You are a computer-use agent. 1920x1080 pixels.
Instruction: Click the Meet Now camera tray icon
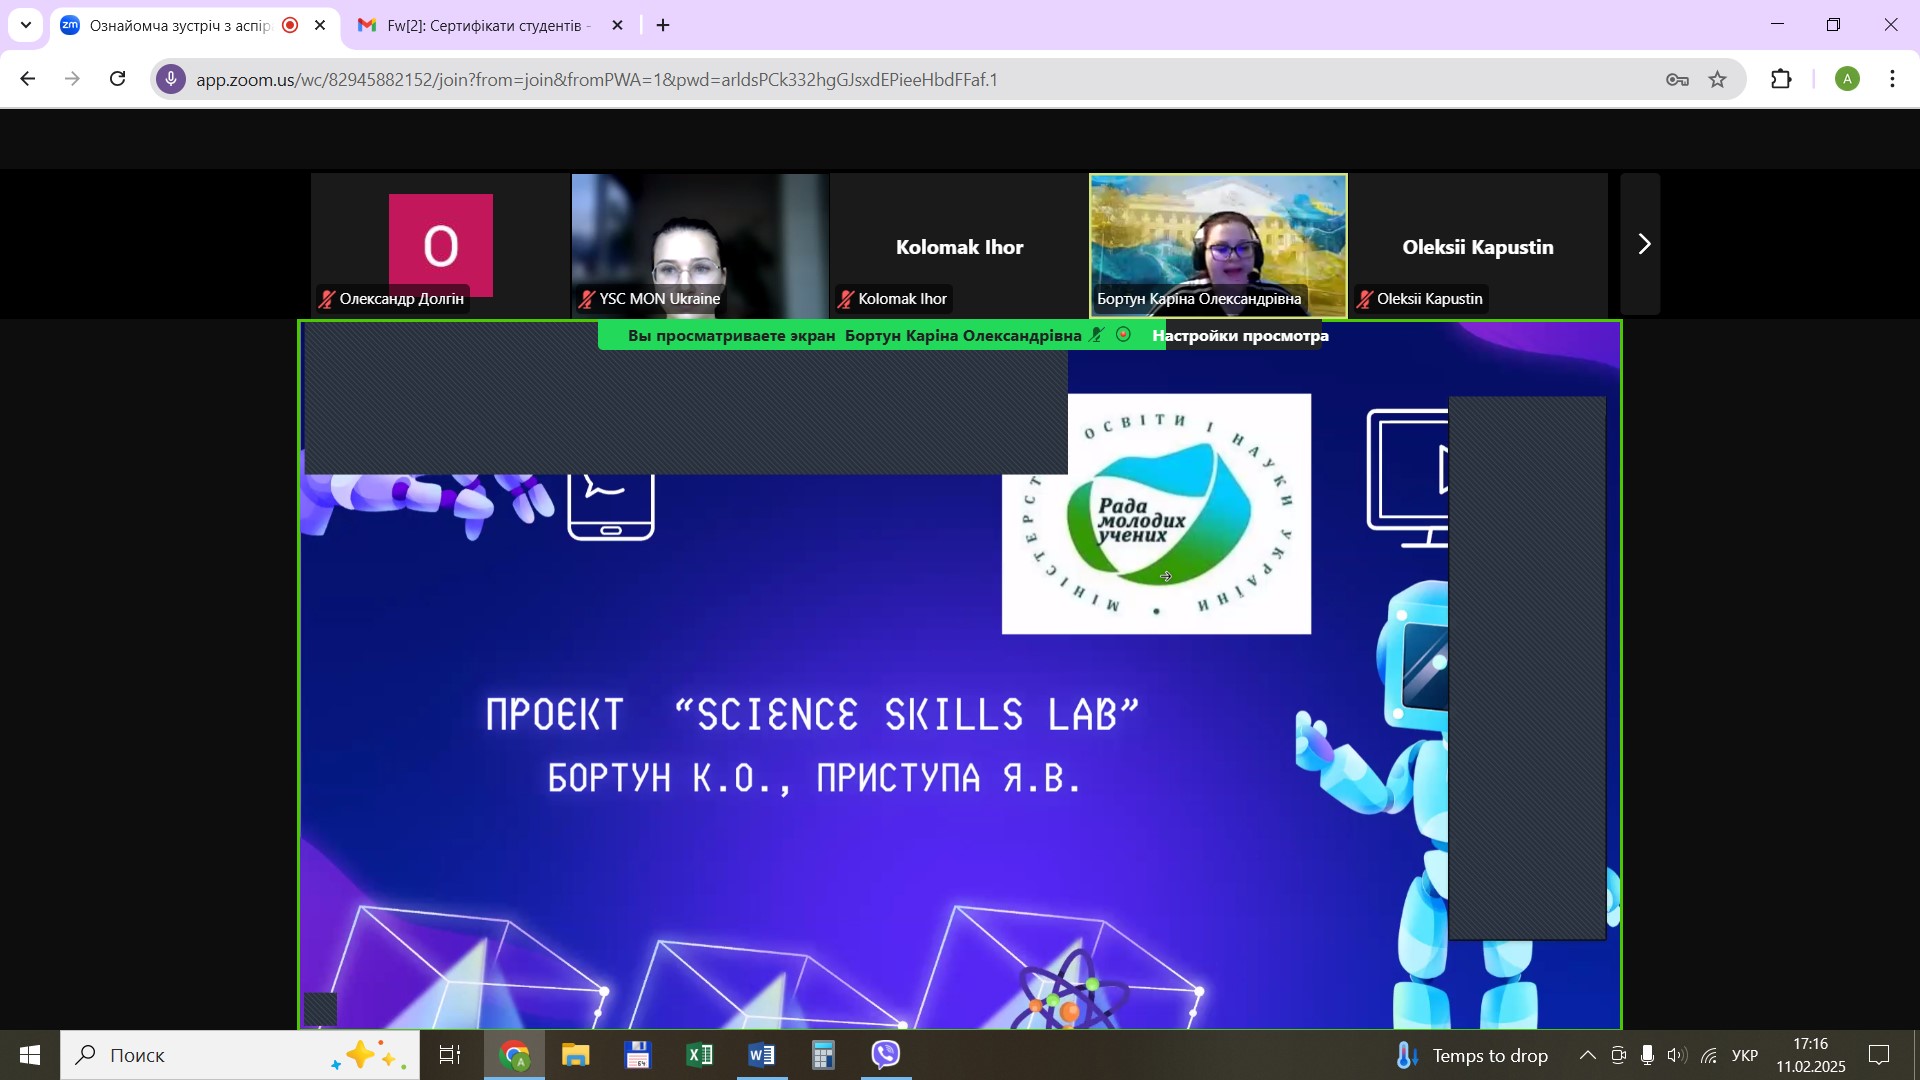(1618, 1055)
